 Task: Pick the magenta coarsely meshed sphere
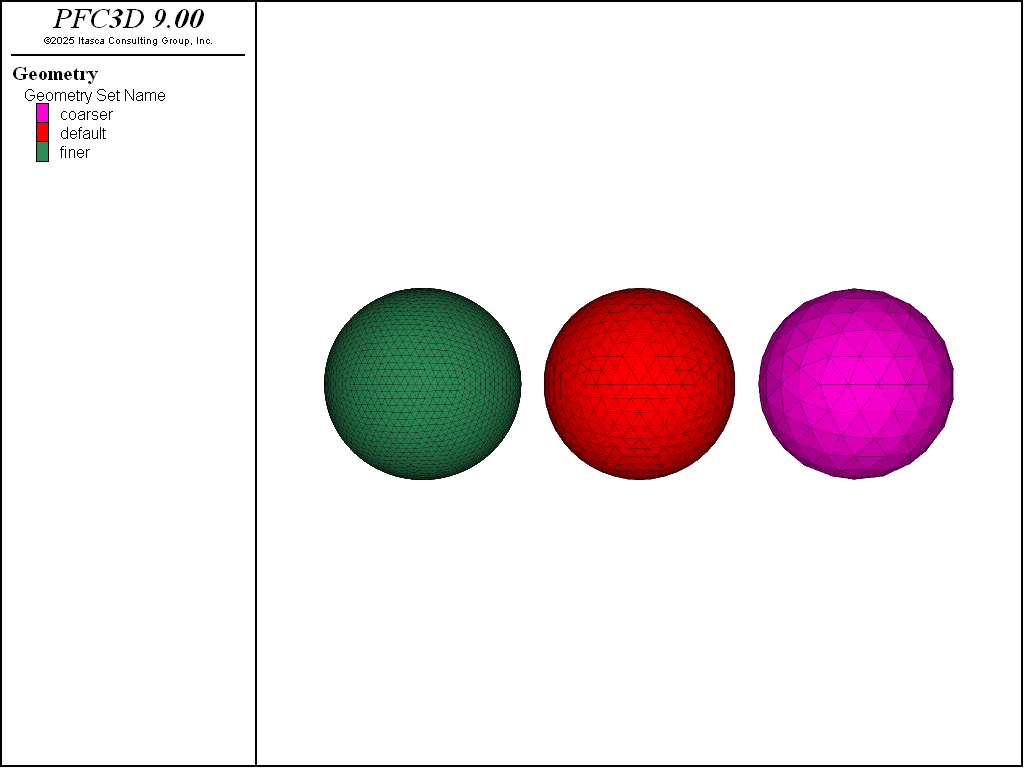pos(856,384)
